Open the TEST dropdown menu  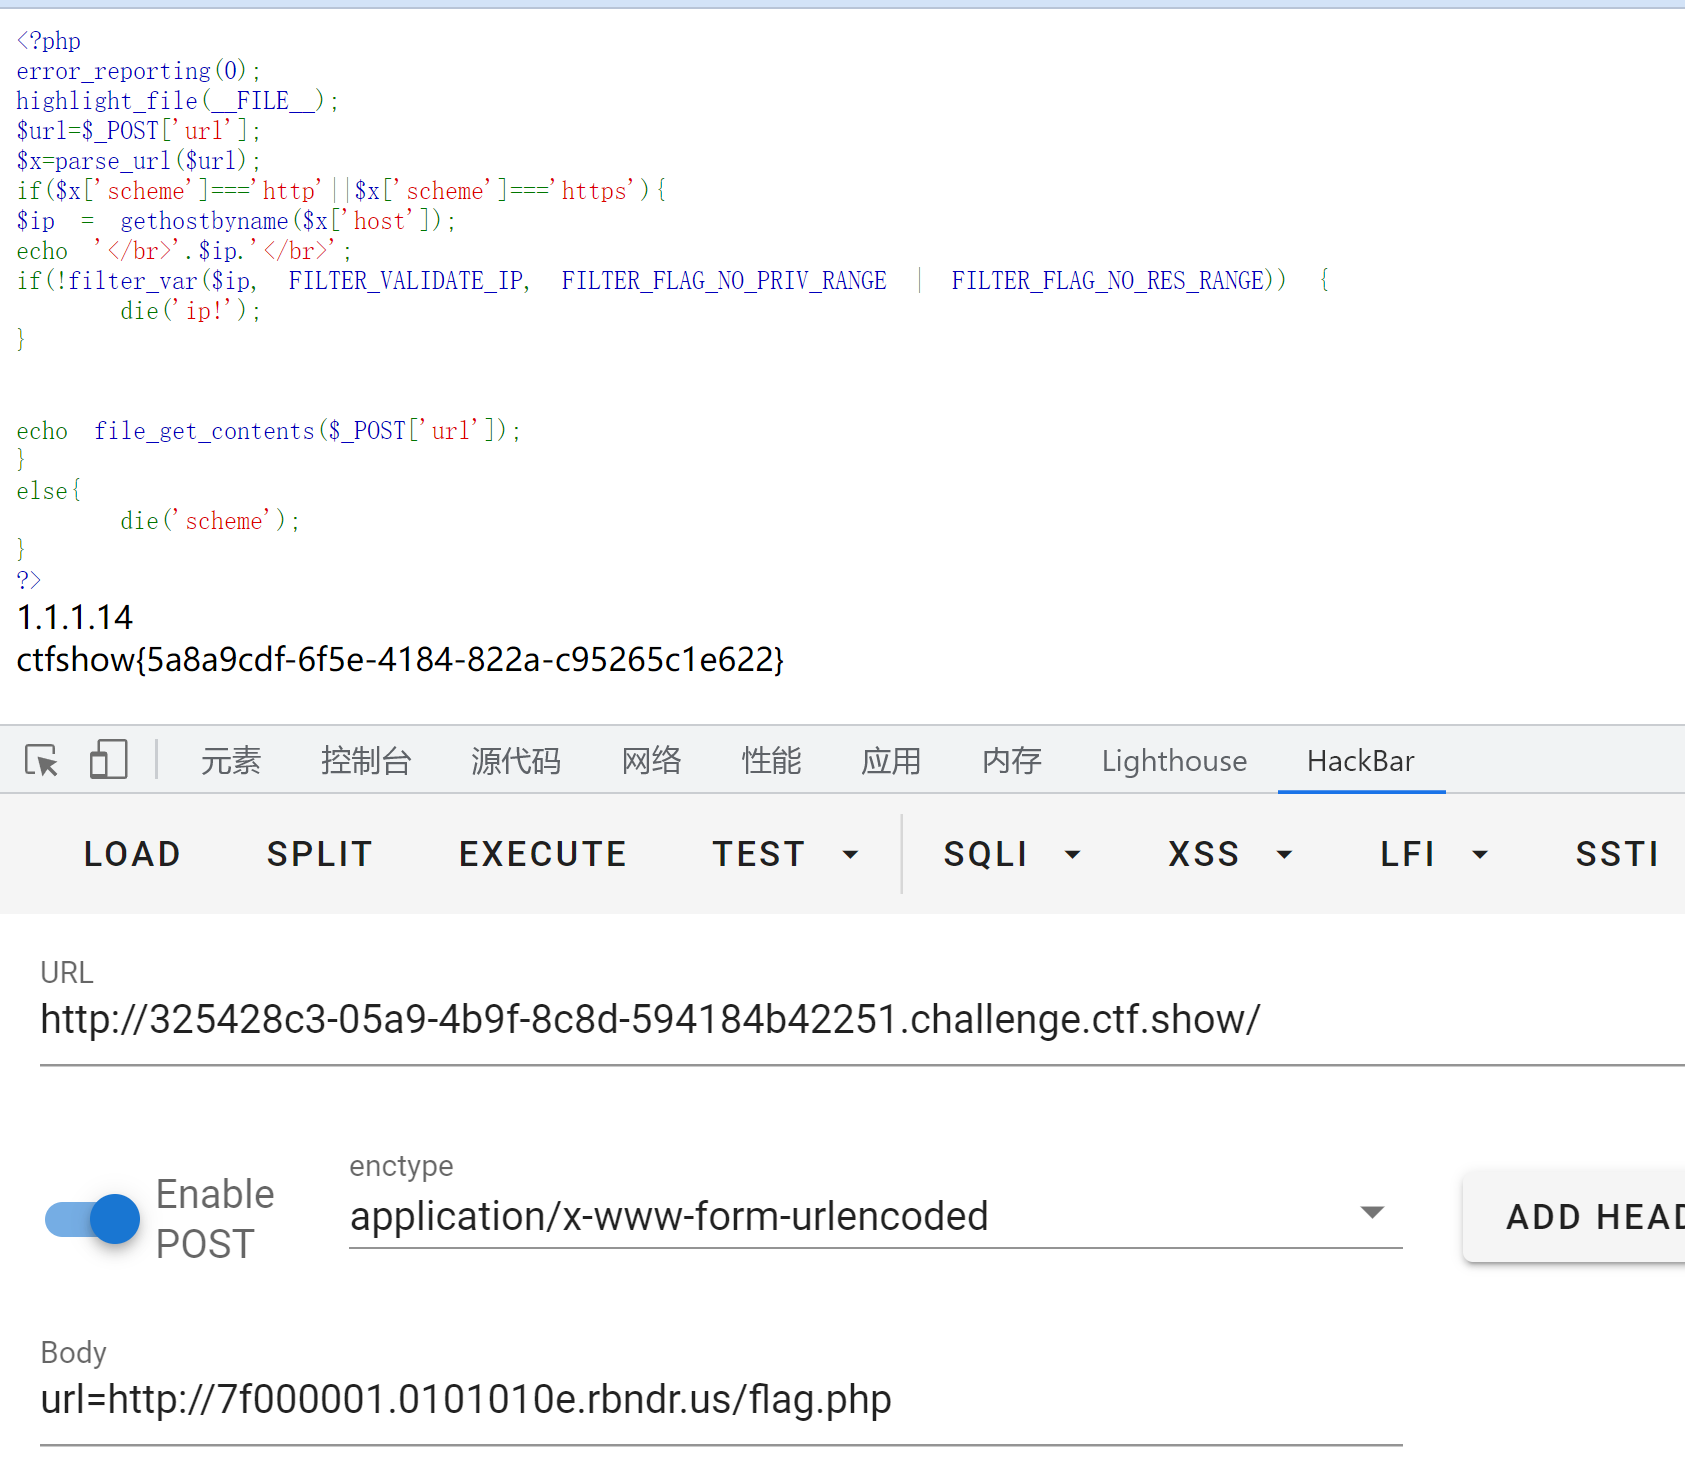coord(785,854)
